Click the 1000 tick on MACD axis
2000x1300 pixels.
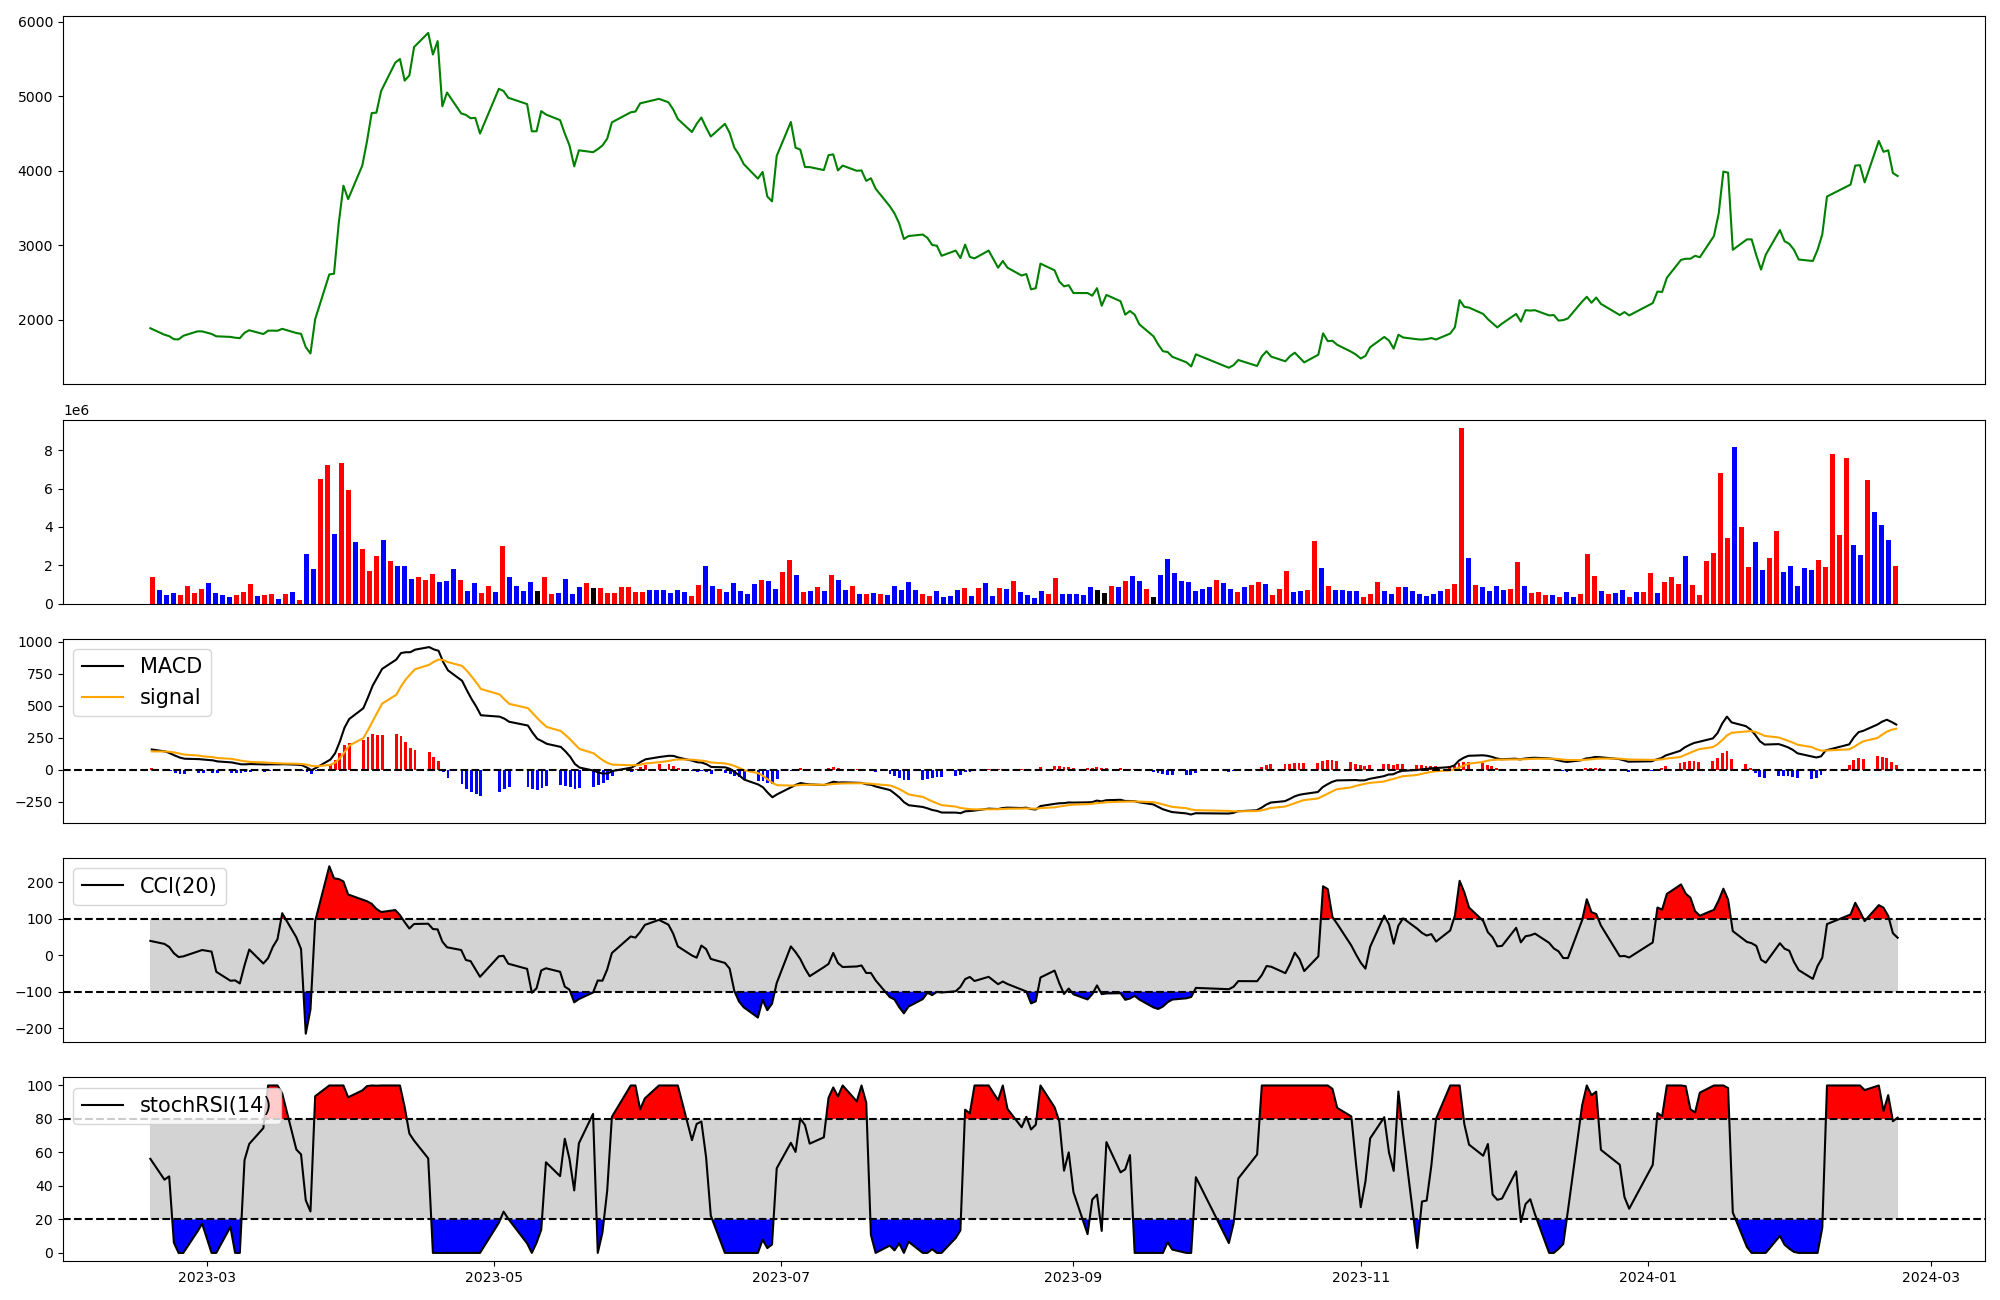coord(36,642)
